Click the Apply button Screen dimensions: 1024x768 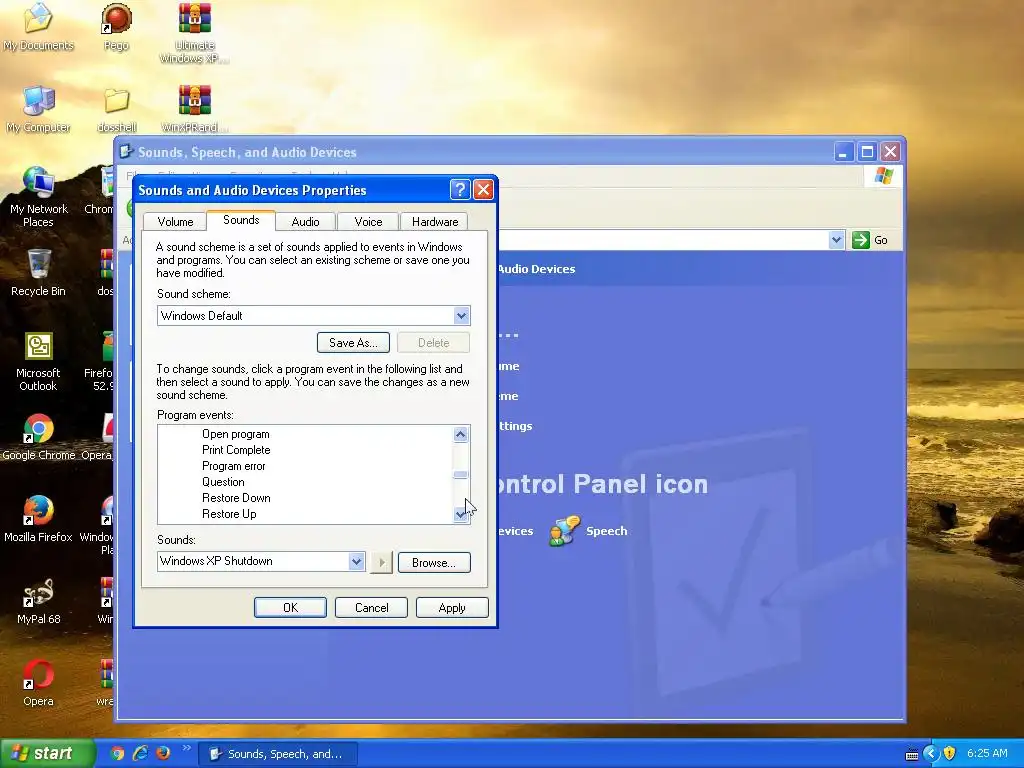452,607
